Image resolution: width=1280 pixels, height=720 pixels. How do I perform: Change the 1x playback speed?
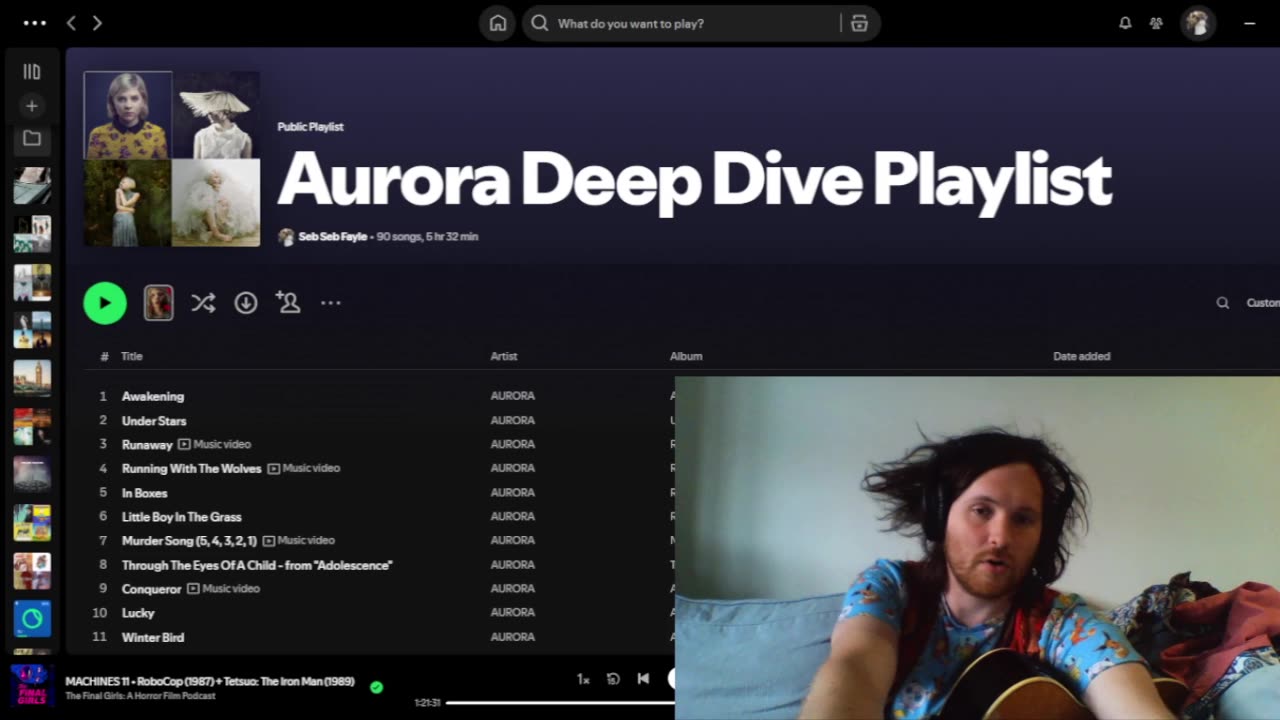click(x=583, y=679)
